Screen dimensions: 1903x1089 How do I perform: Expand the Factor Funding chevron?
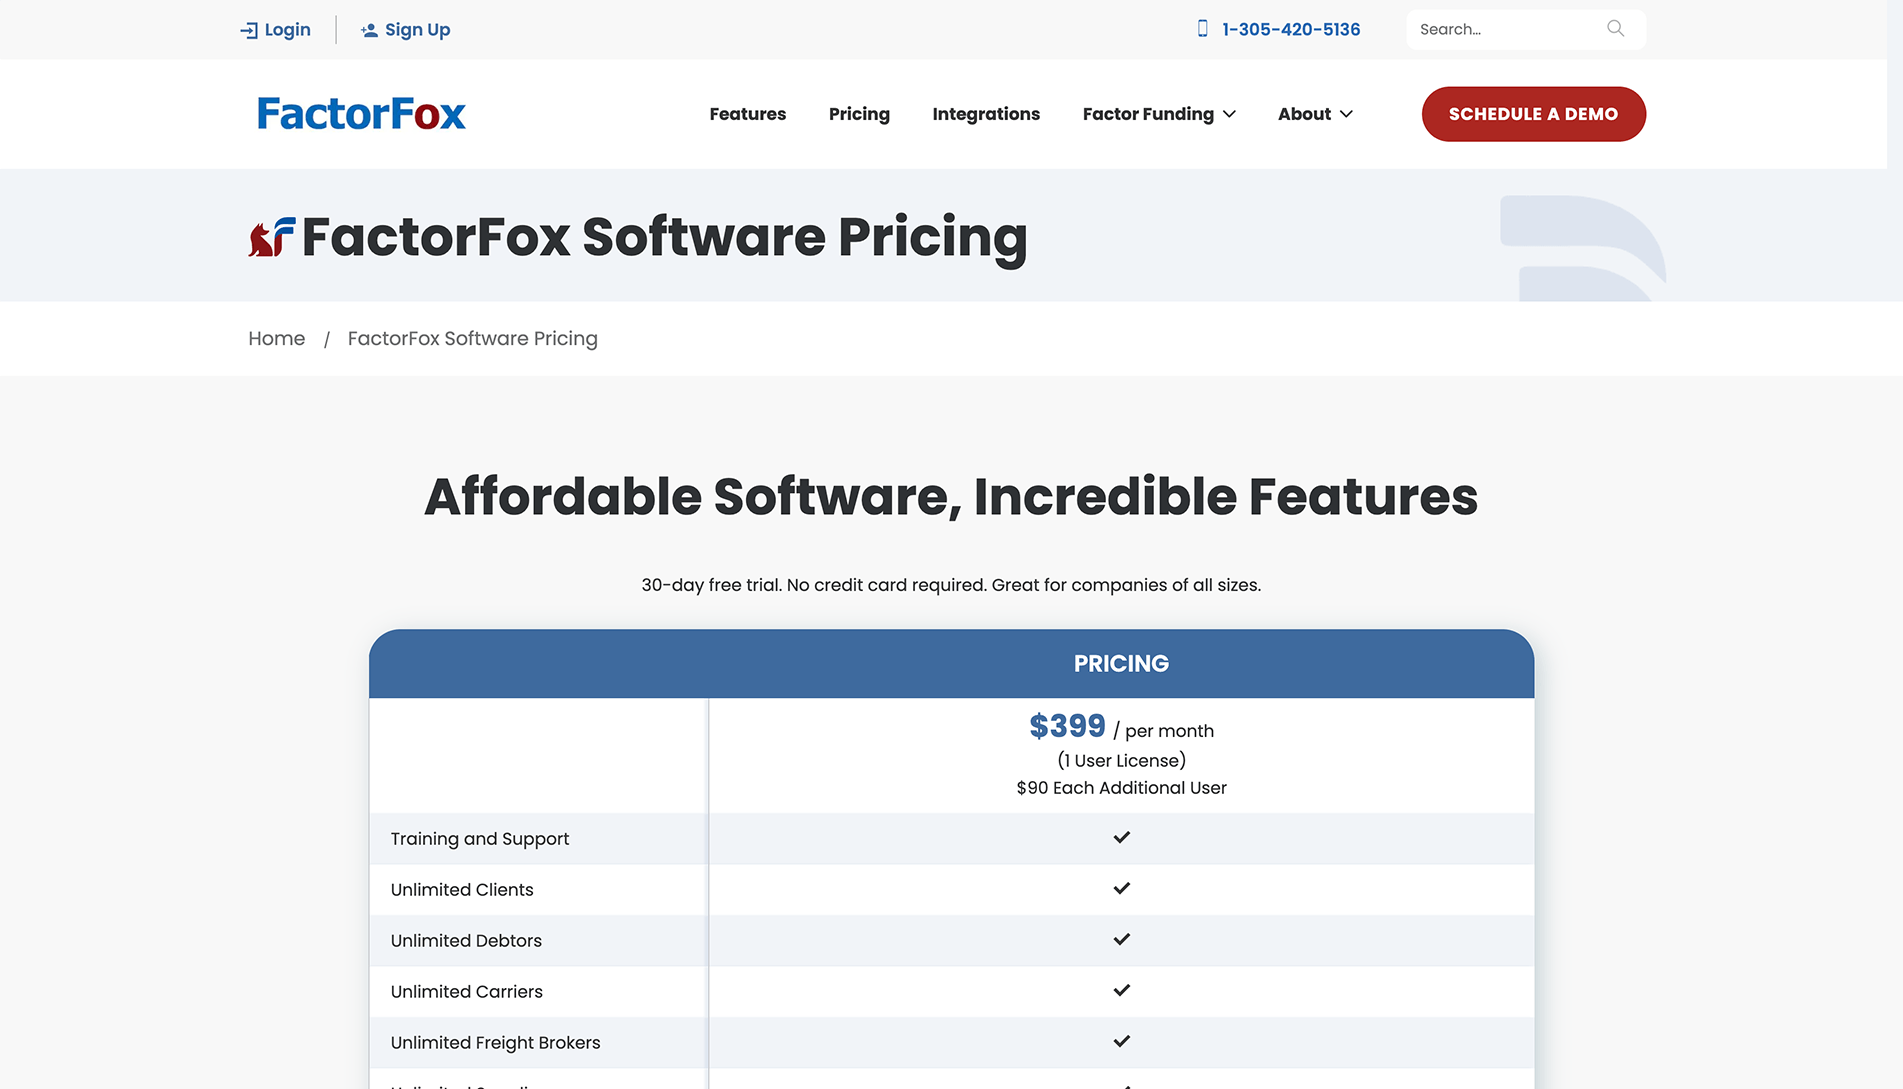pos(1229,114)
